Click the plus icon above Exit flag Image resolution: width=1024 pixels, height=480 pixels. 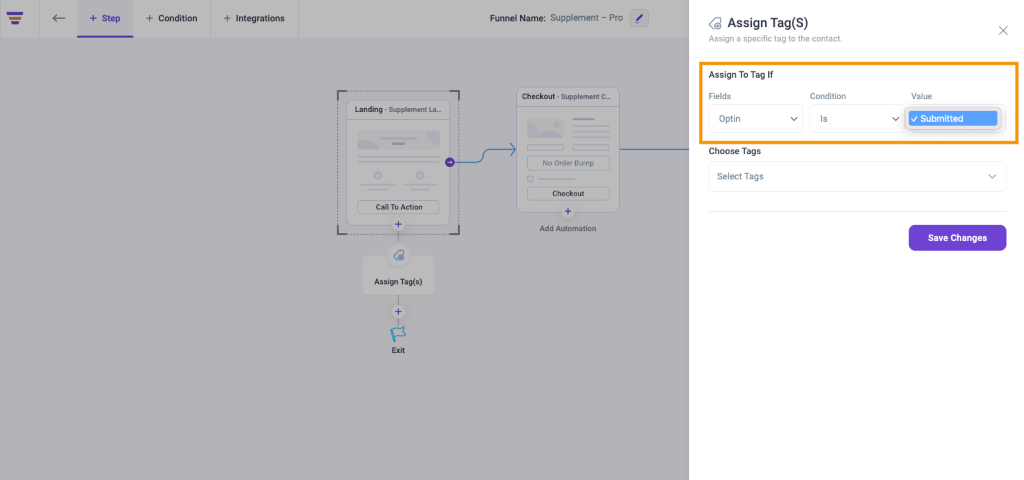coord(398,312)
